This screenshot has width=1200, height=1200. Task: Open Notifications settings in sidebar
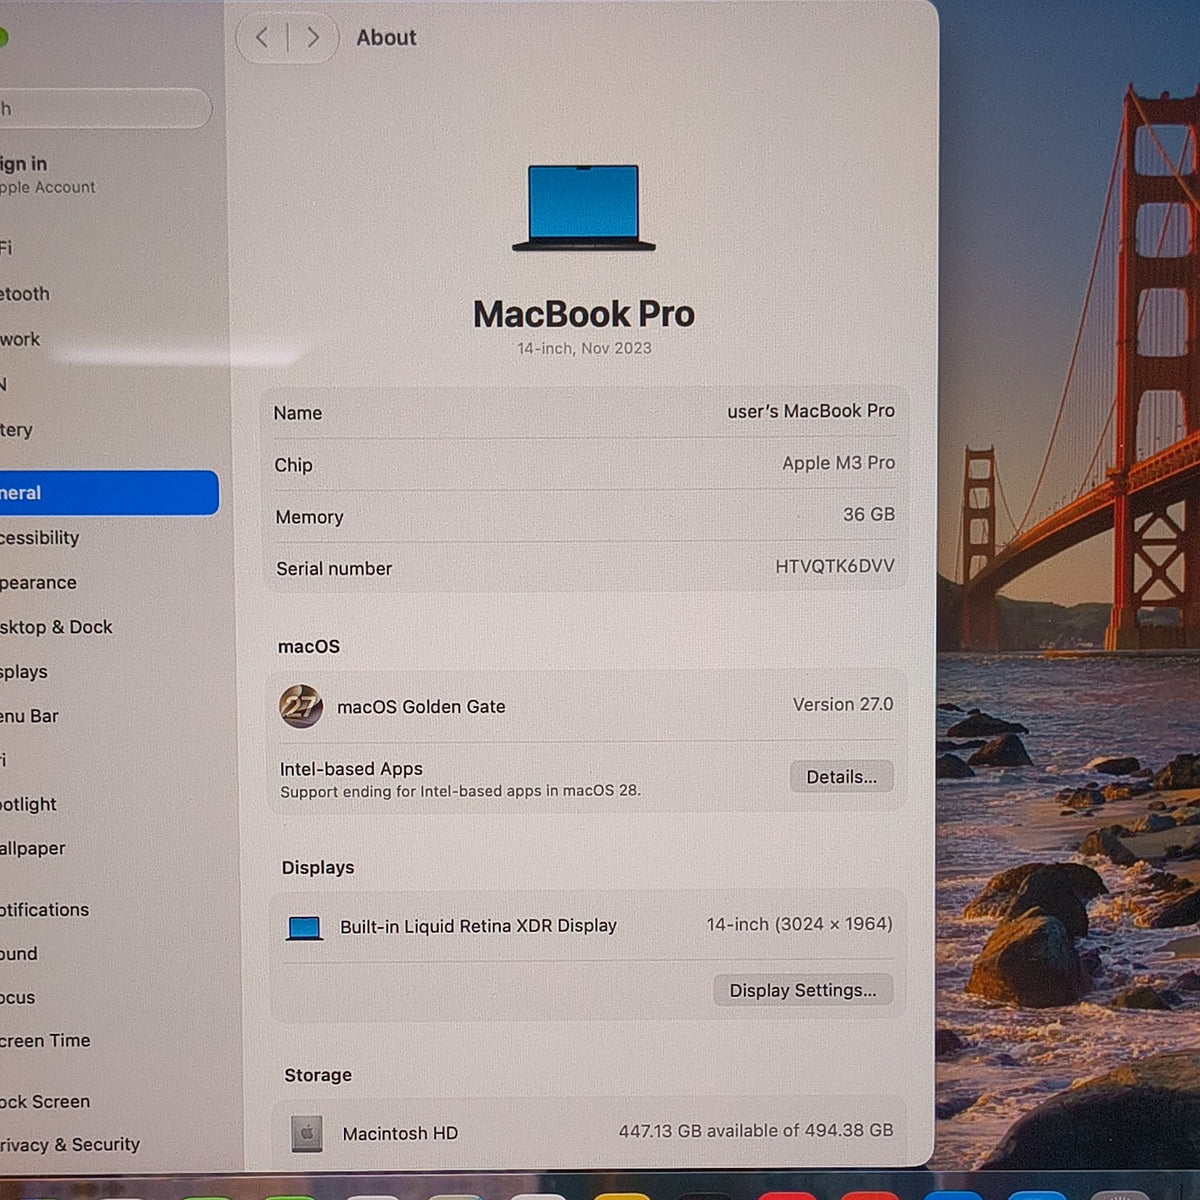pyautogui.click(x=45, y=910)
